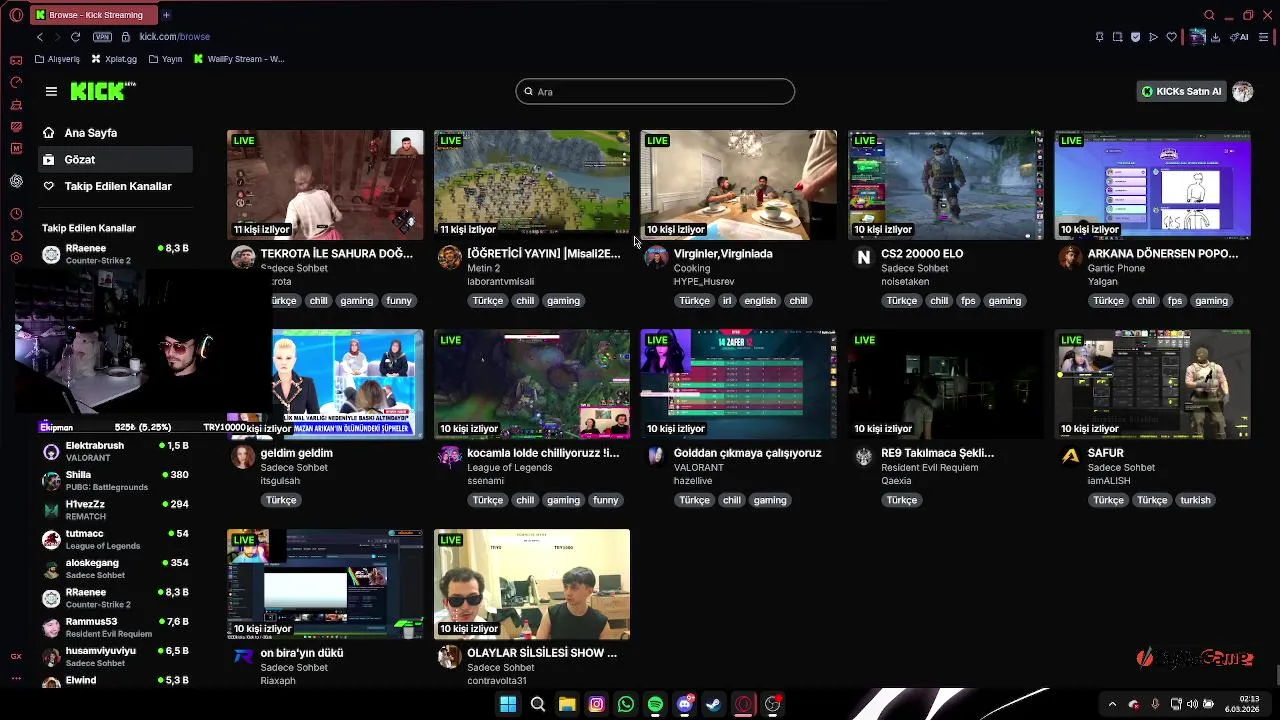This screenshot has height=720, width=1280.
Task: Open GX Control speedometer sidebar icon
Action: (16, 82)
